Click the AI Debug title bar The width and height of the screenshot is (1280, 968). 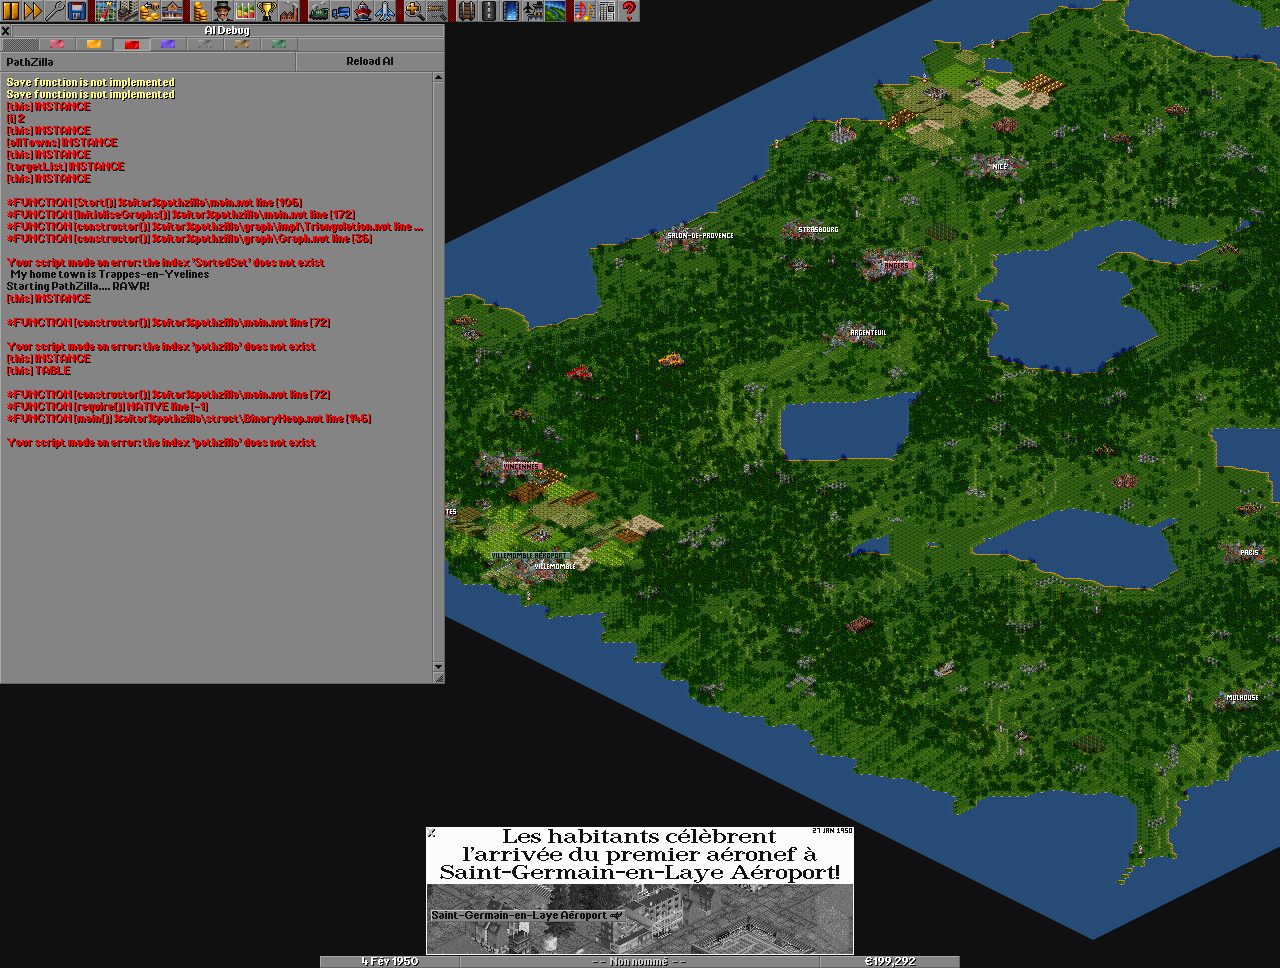pos(227,31)
